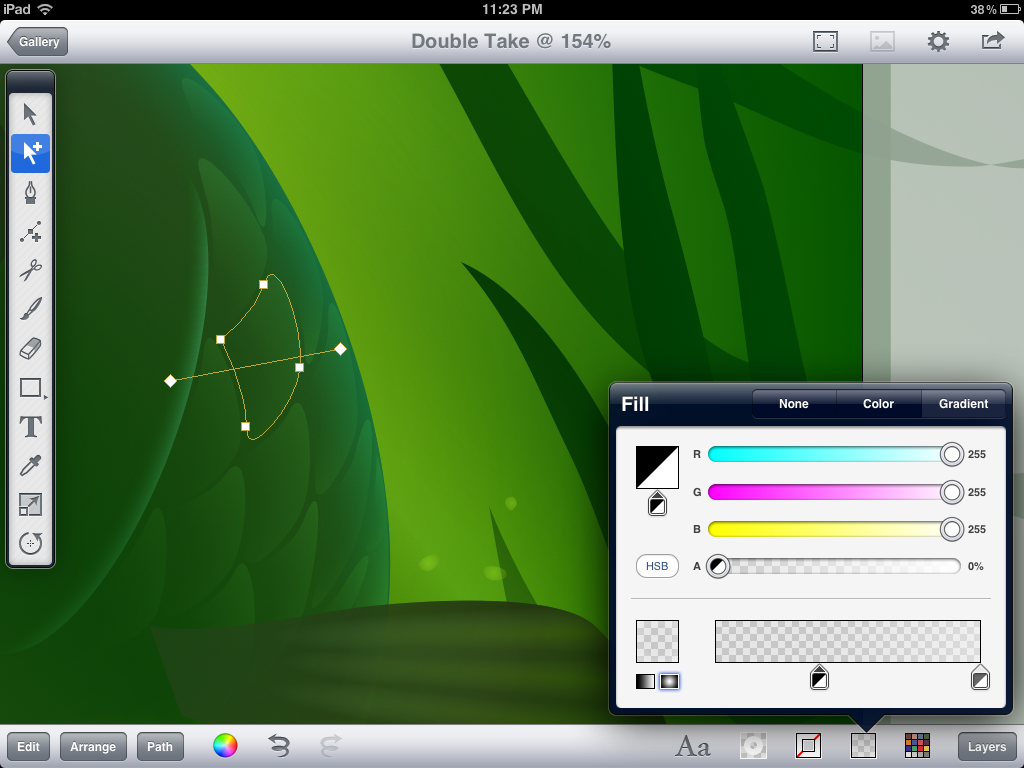Click the B blue slider handle
The width and height of the screenshot is (1024, 768).
pyautogui.click(x=952, y=529)
